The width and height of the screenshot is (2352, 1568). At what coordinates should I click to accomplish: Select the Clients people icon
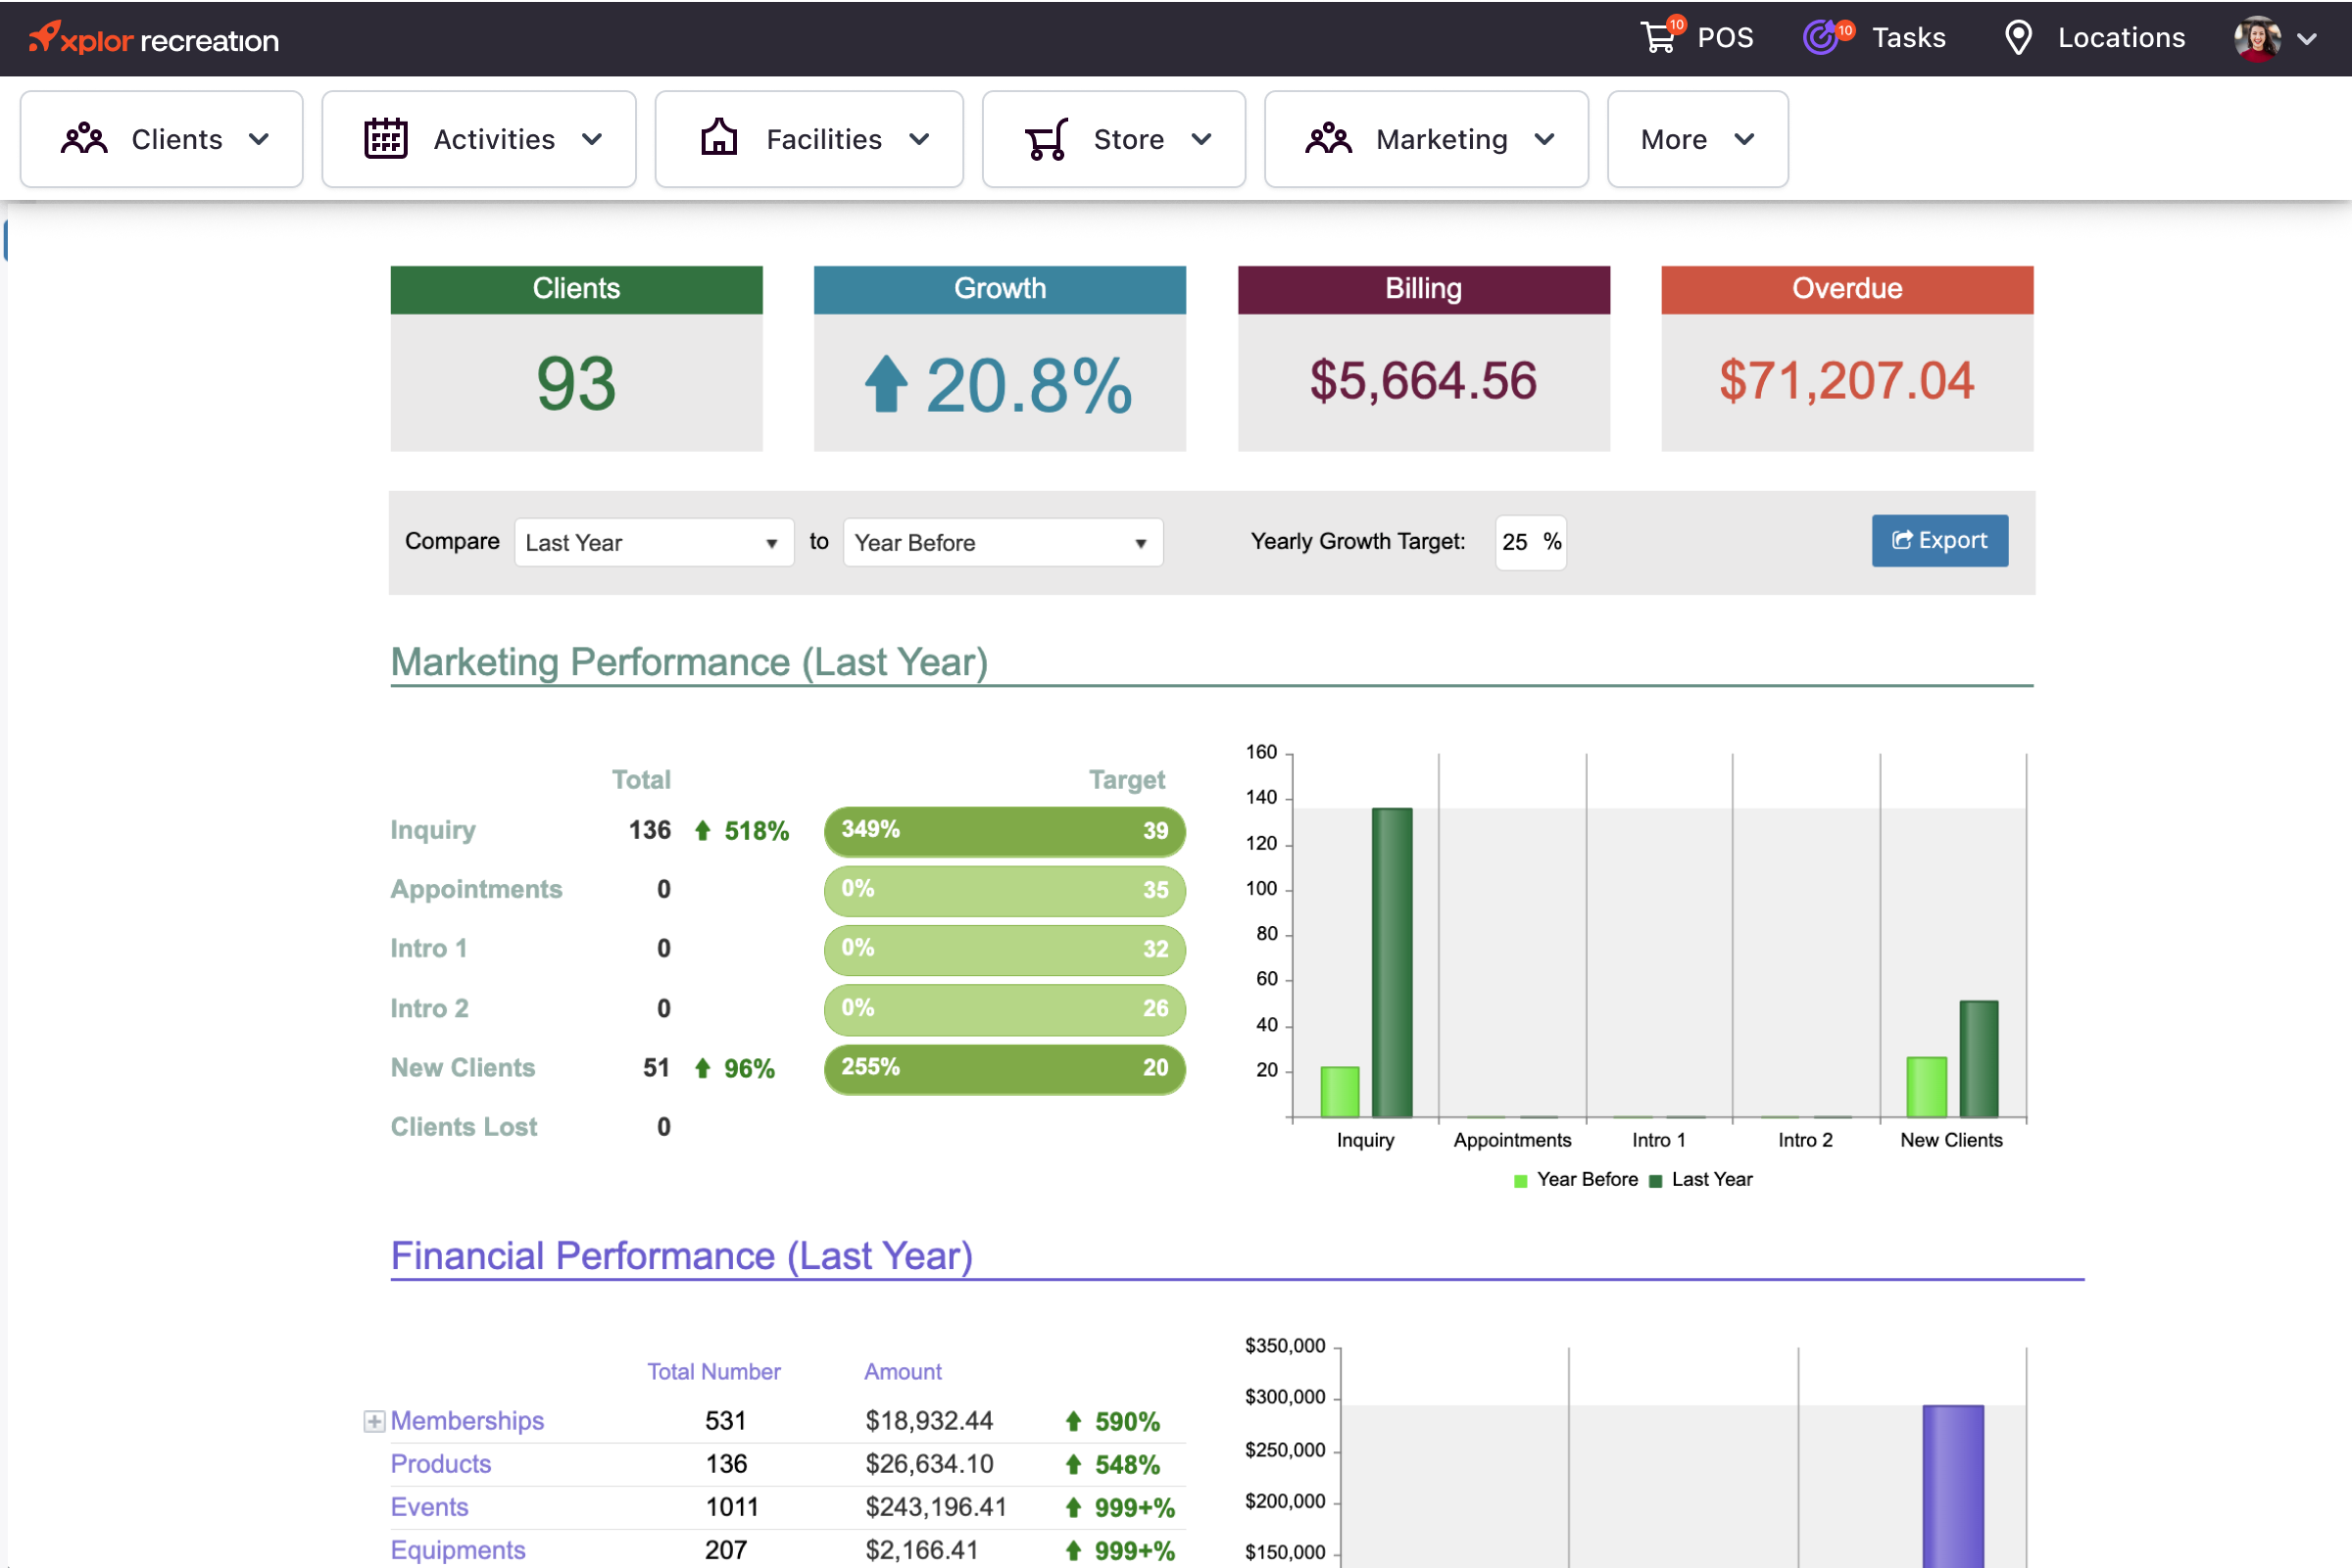[84, 139]
